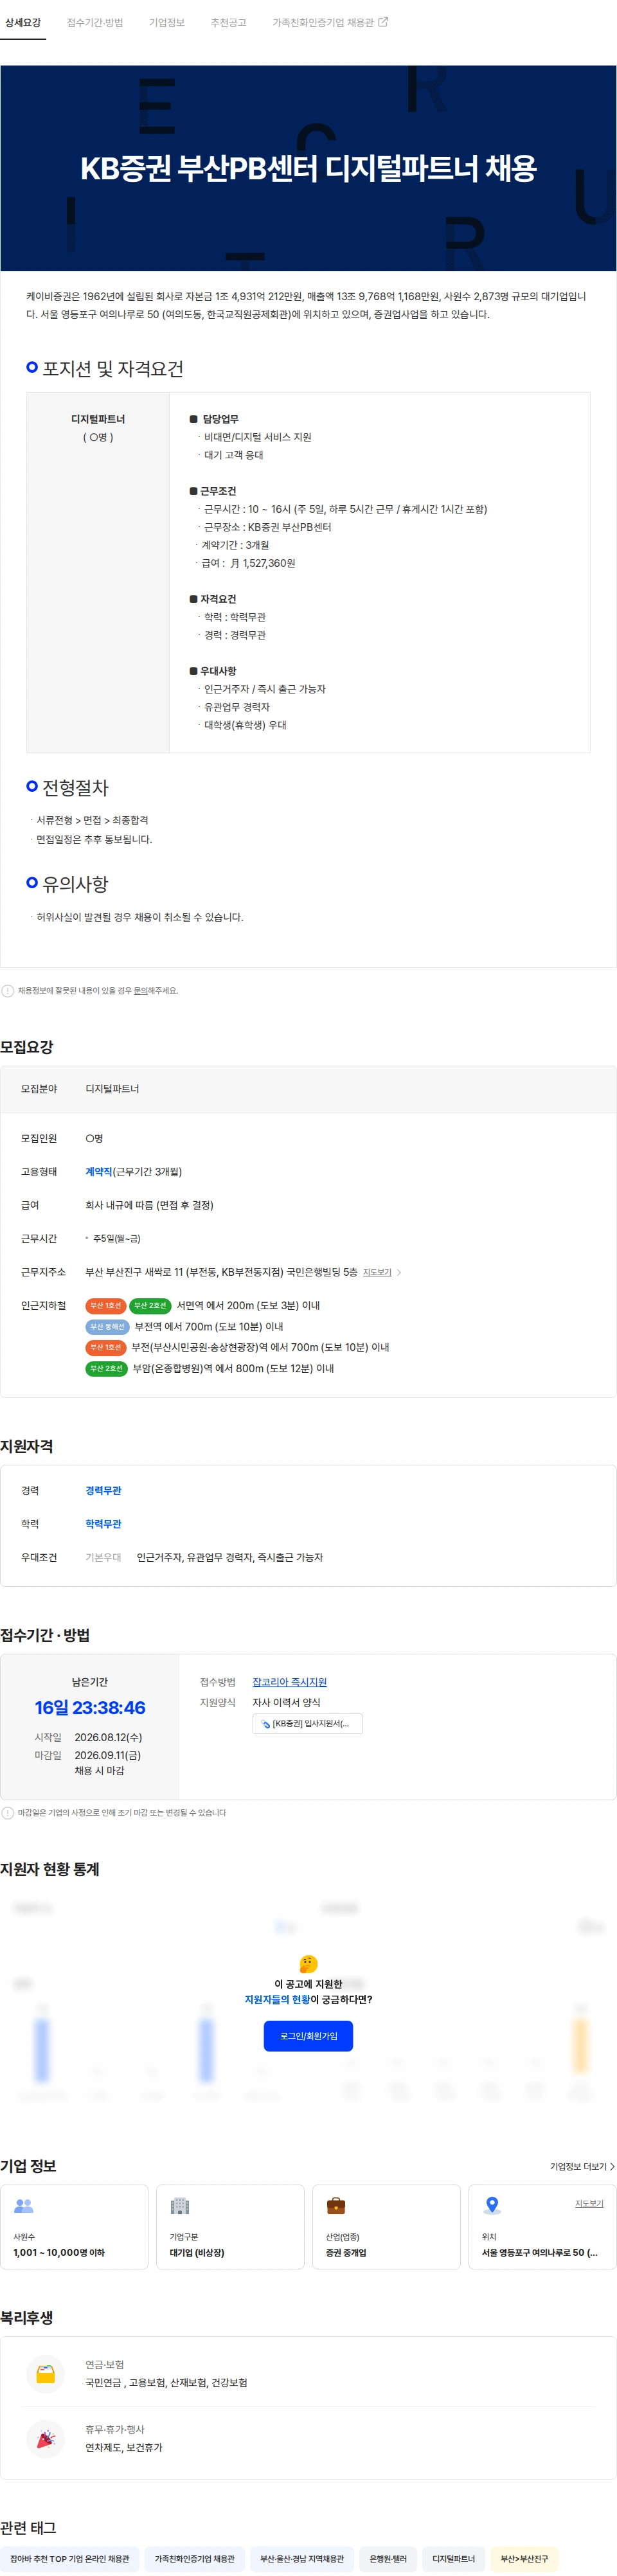Viewport: 617px width, 2576px height.
Task: Click the 16일 23:38:46 remaining time
Action: pos(90,1708)
